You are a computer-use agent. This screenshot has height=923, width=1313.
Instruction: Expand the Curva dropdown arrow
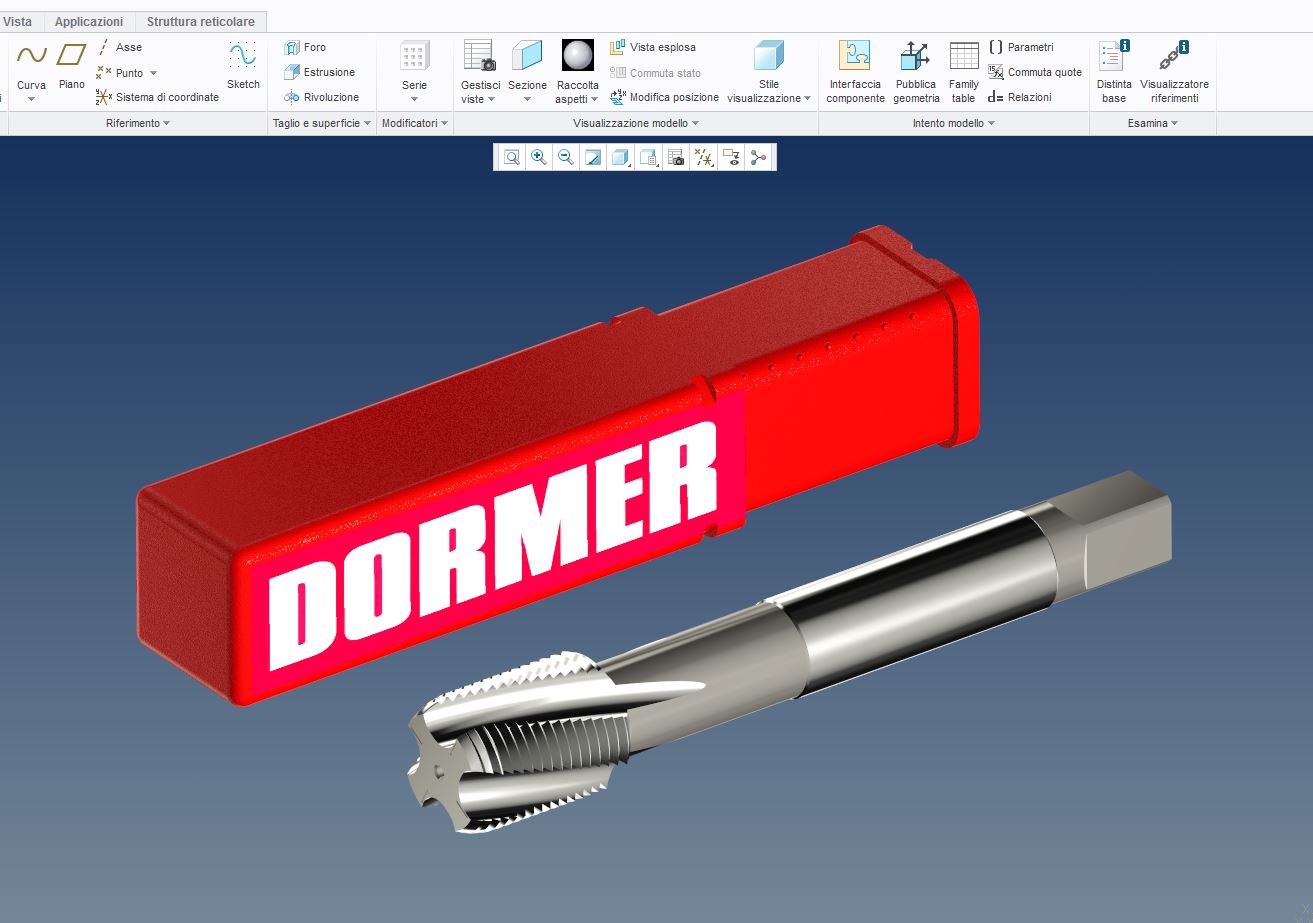tap(31, 98)
